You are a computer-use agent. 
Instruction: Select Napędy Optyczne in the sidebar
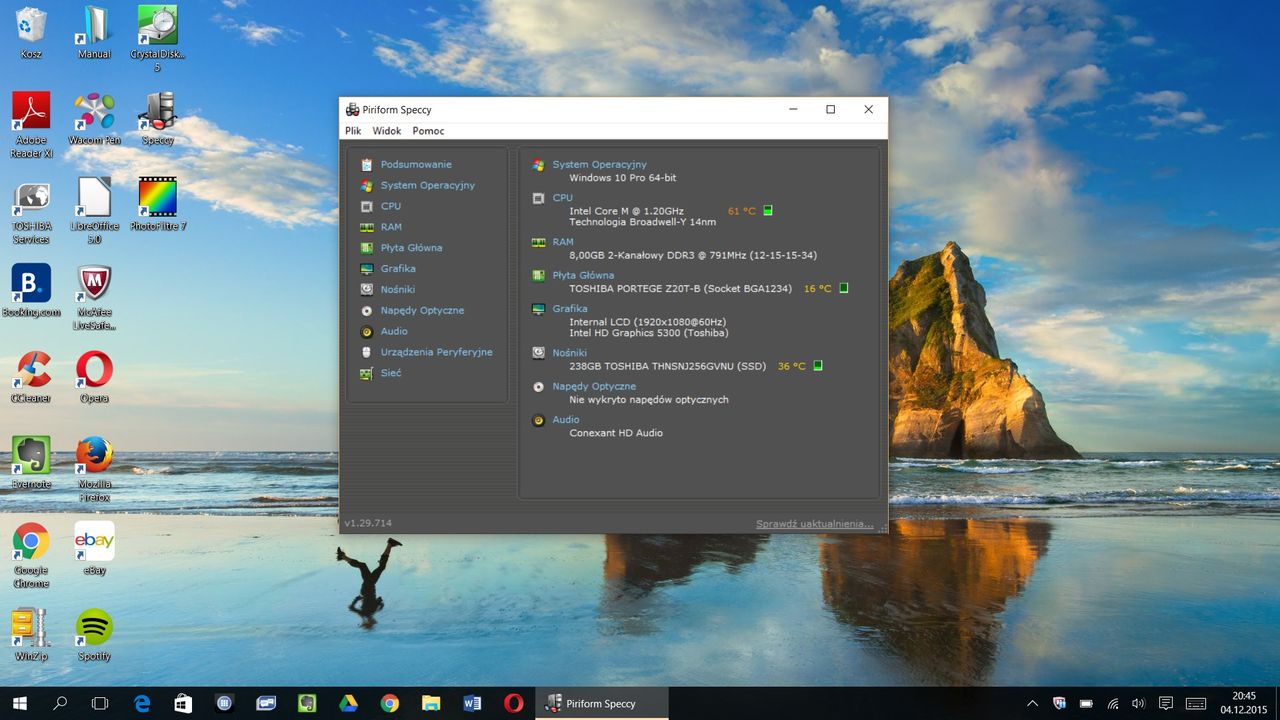point(422,311)
